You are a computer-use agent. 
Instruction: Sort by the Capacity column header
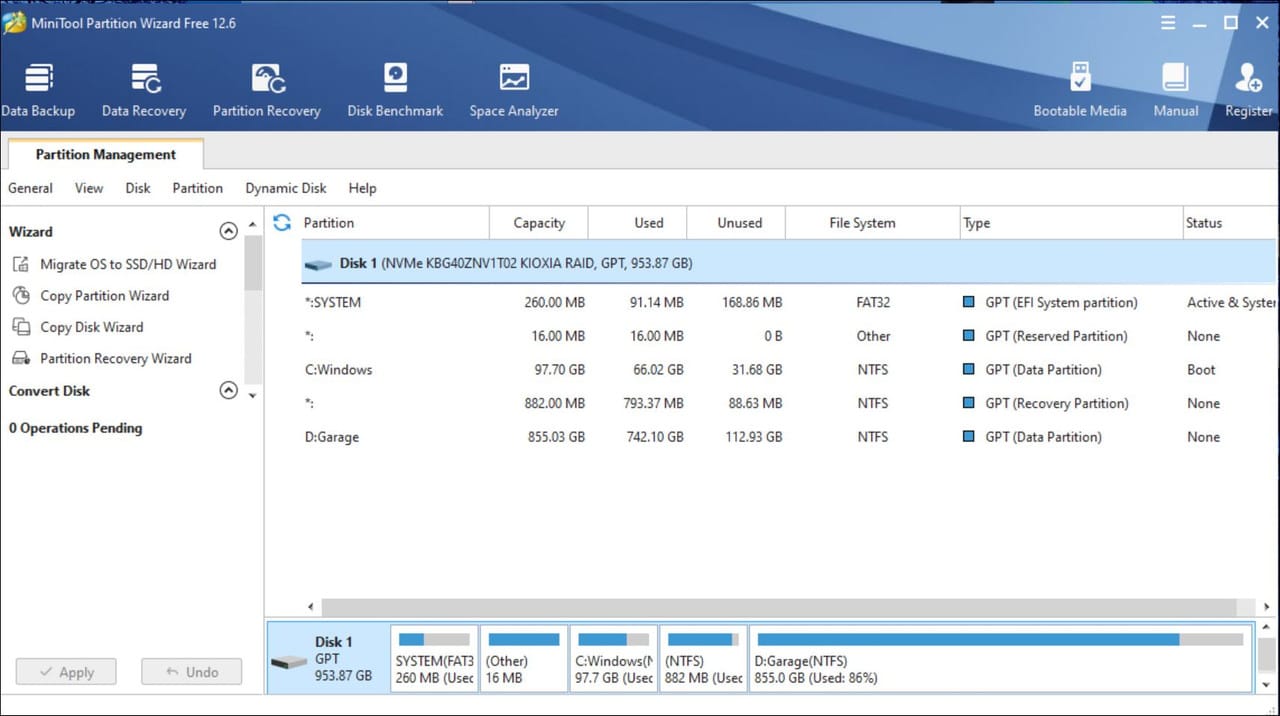[x=539, y=223]
